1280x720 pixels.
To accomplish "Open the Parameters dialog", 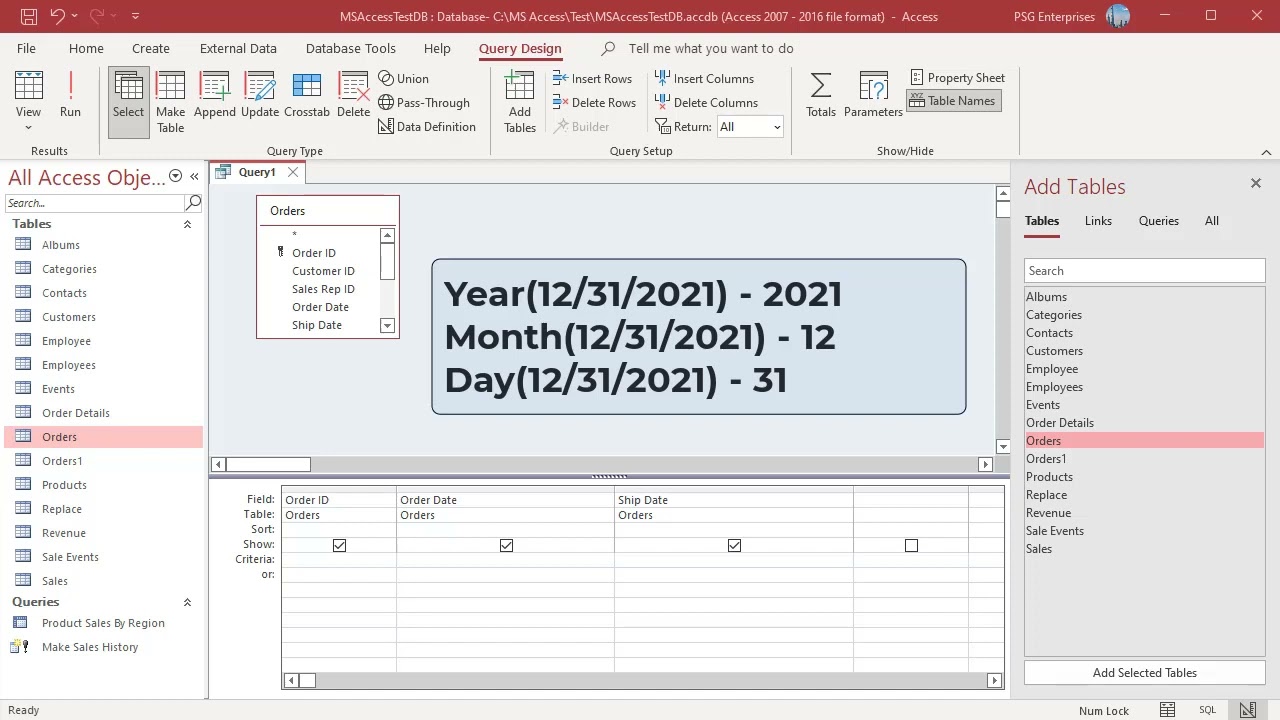I will [x=873, y=96].
